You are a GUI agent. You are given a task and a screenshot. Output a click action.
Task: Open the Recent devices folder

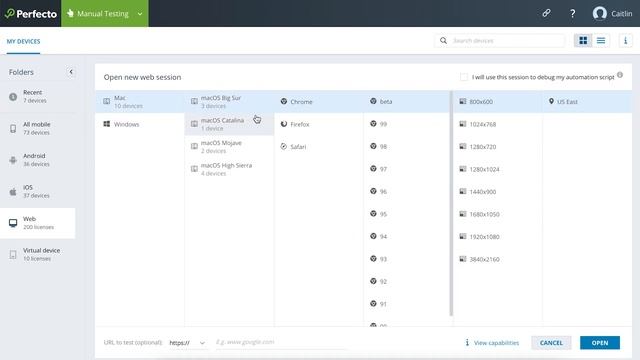pyautogui.click(x=38, y=96)
